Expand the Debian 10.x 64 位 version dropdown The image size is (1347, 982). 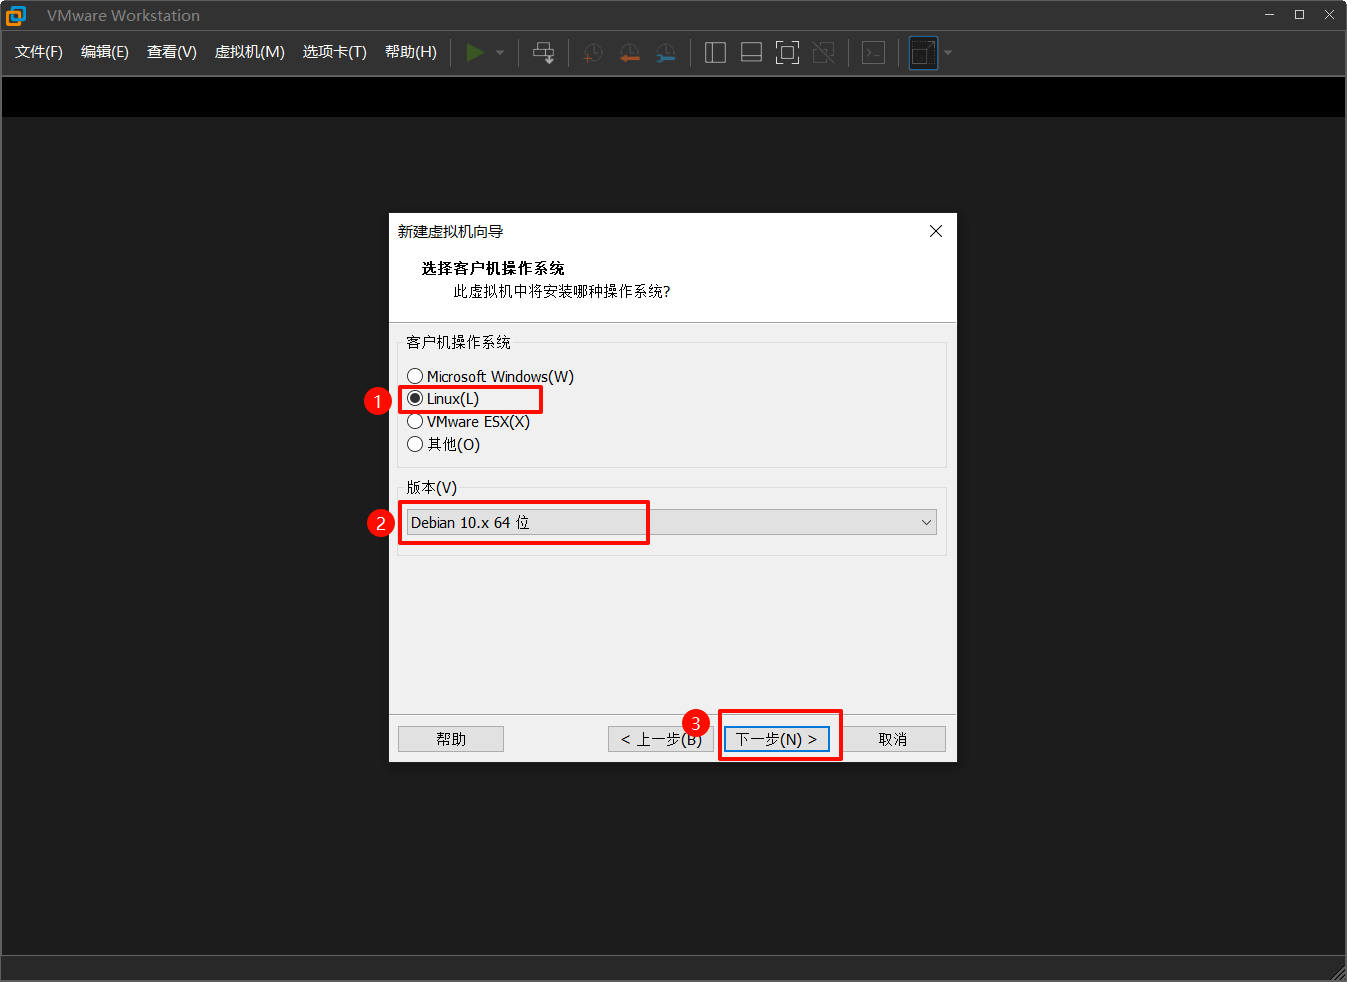(926, 523)
